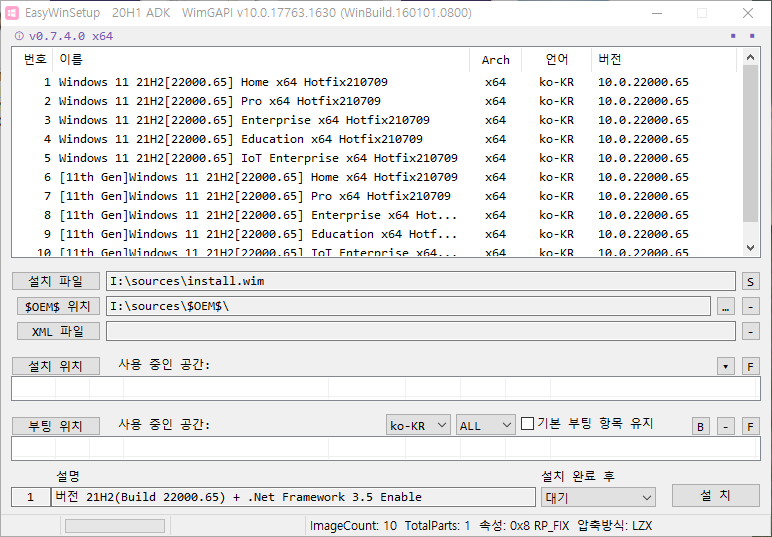The width and height of the screenshot is (772, 537).
Task: Click the 부팅 위치 partition list box
Action: coord(386,448)
